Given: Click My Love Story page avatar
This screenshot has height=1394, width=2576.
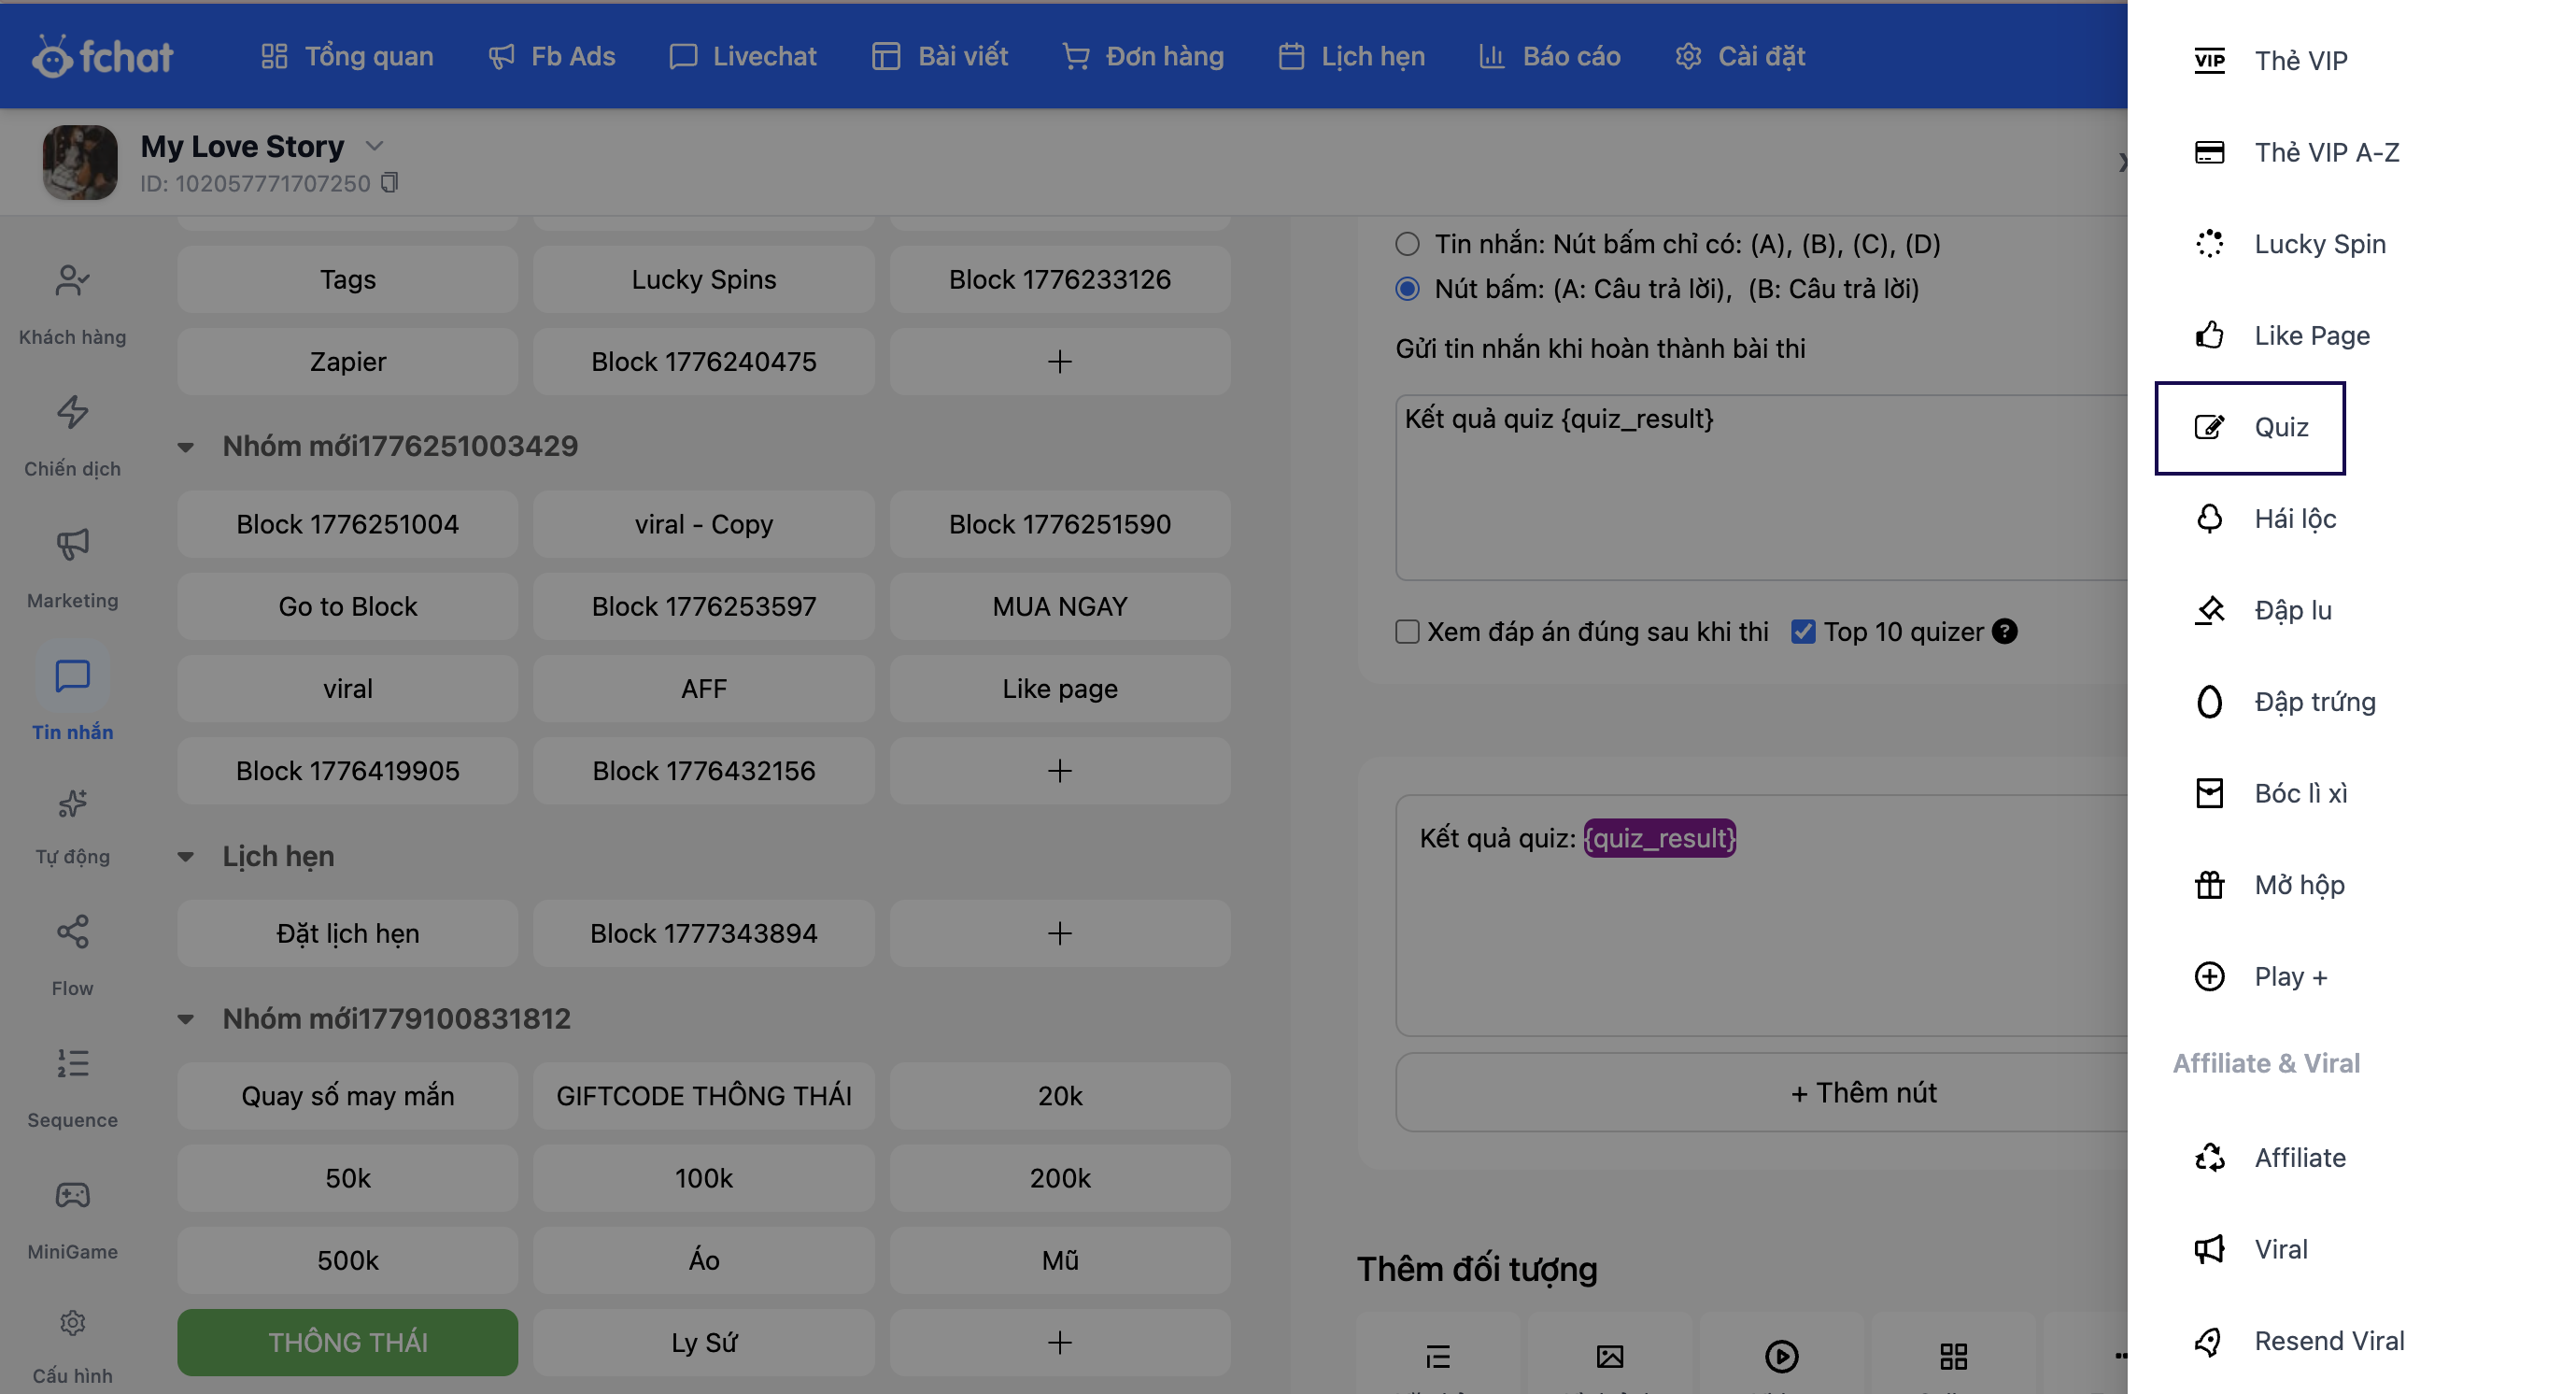Looking at the screenshot, I should pos(80,162).
